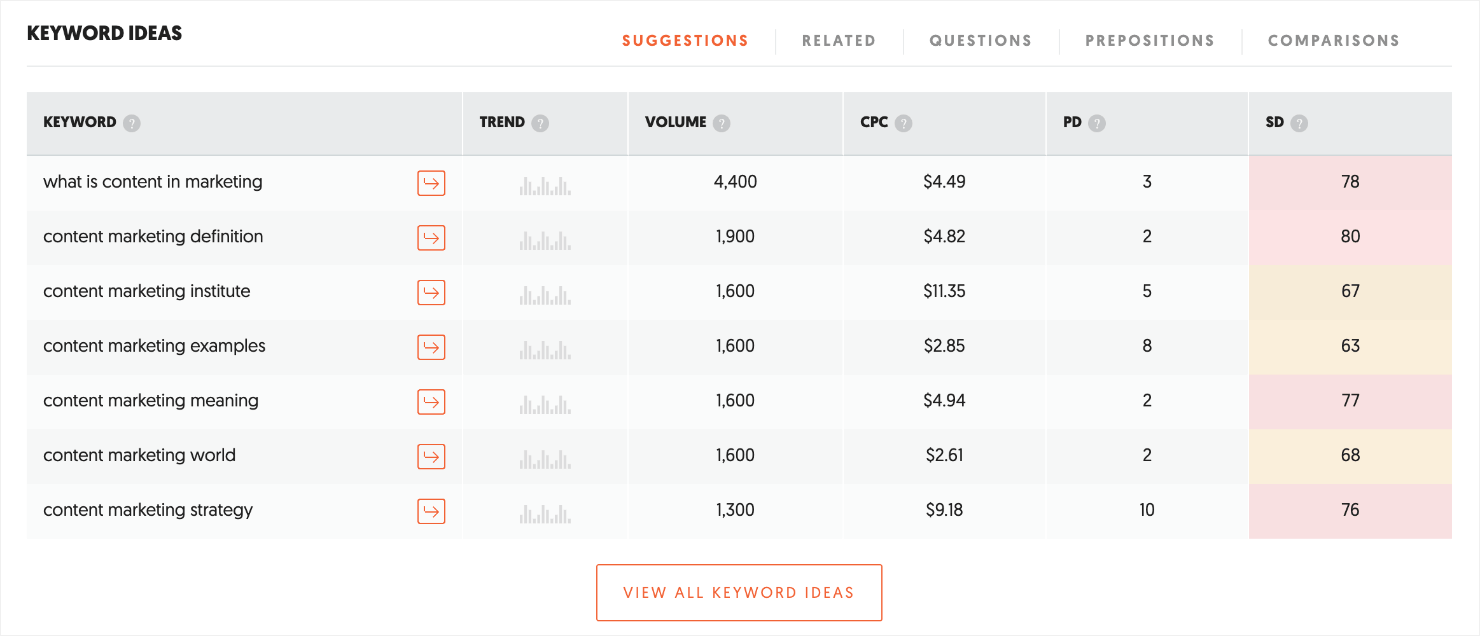The image size is (1480, 636).
Task: Select the SUGGESTIONS tab
Action: click(685, 40)
